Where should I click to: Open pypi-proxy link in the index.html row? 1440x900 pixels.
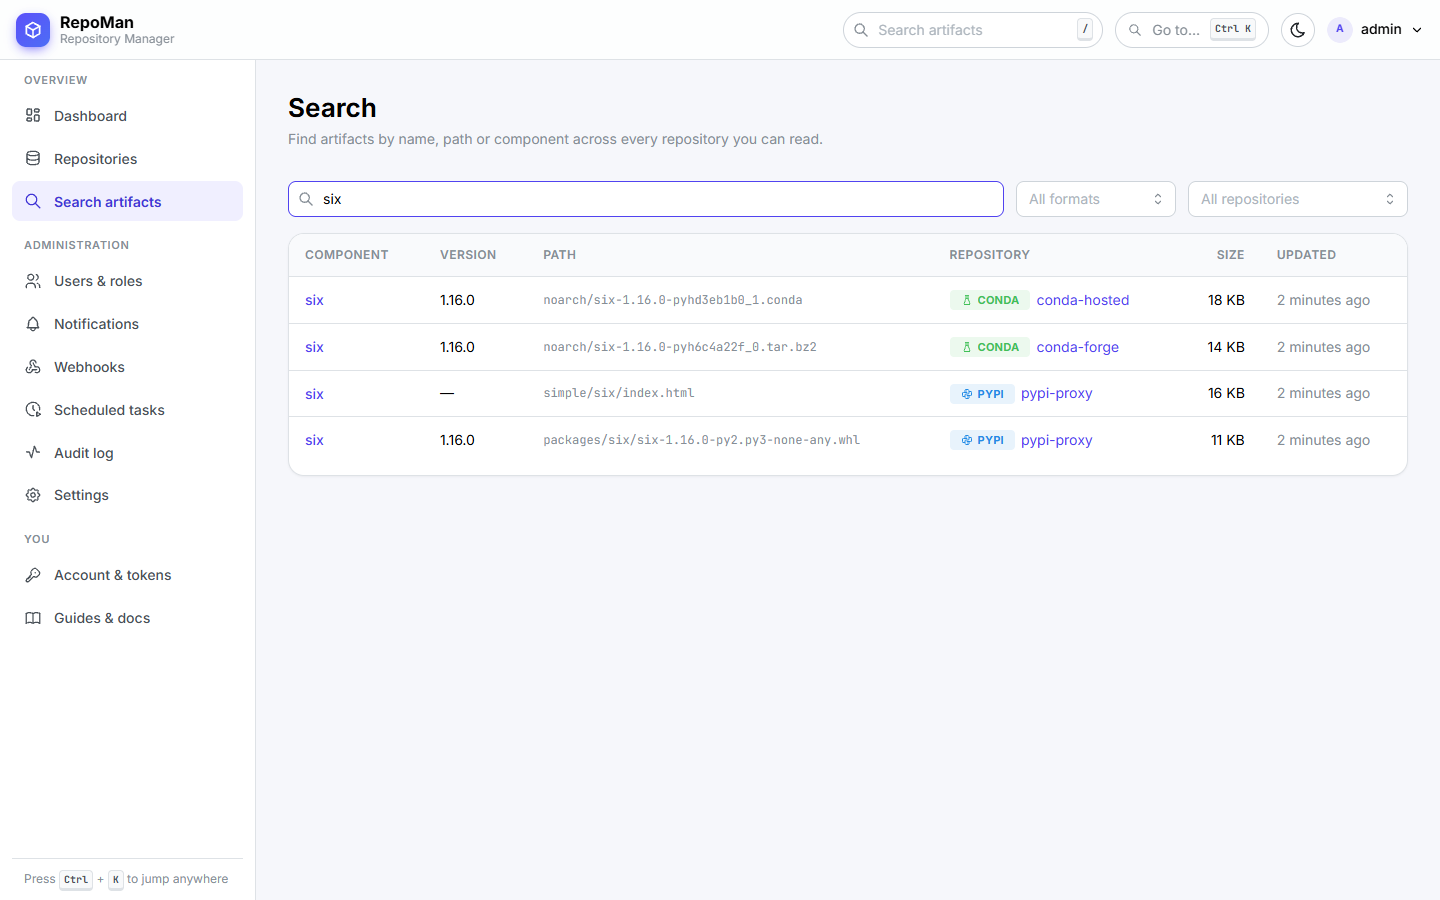pos(1057,394)
